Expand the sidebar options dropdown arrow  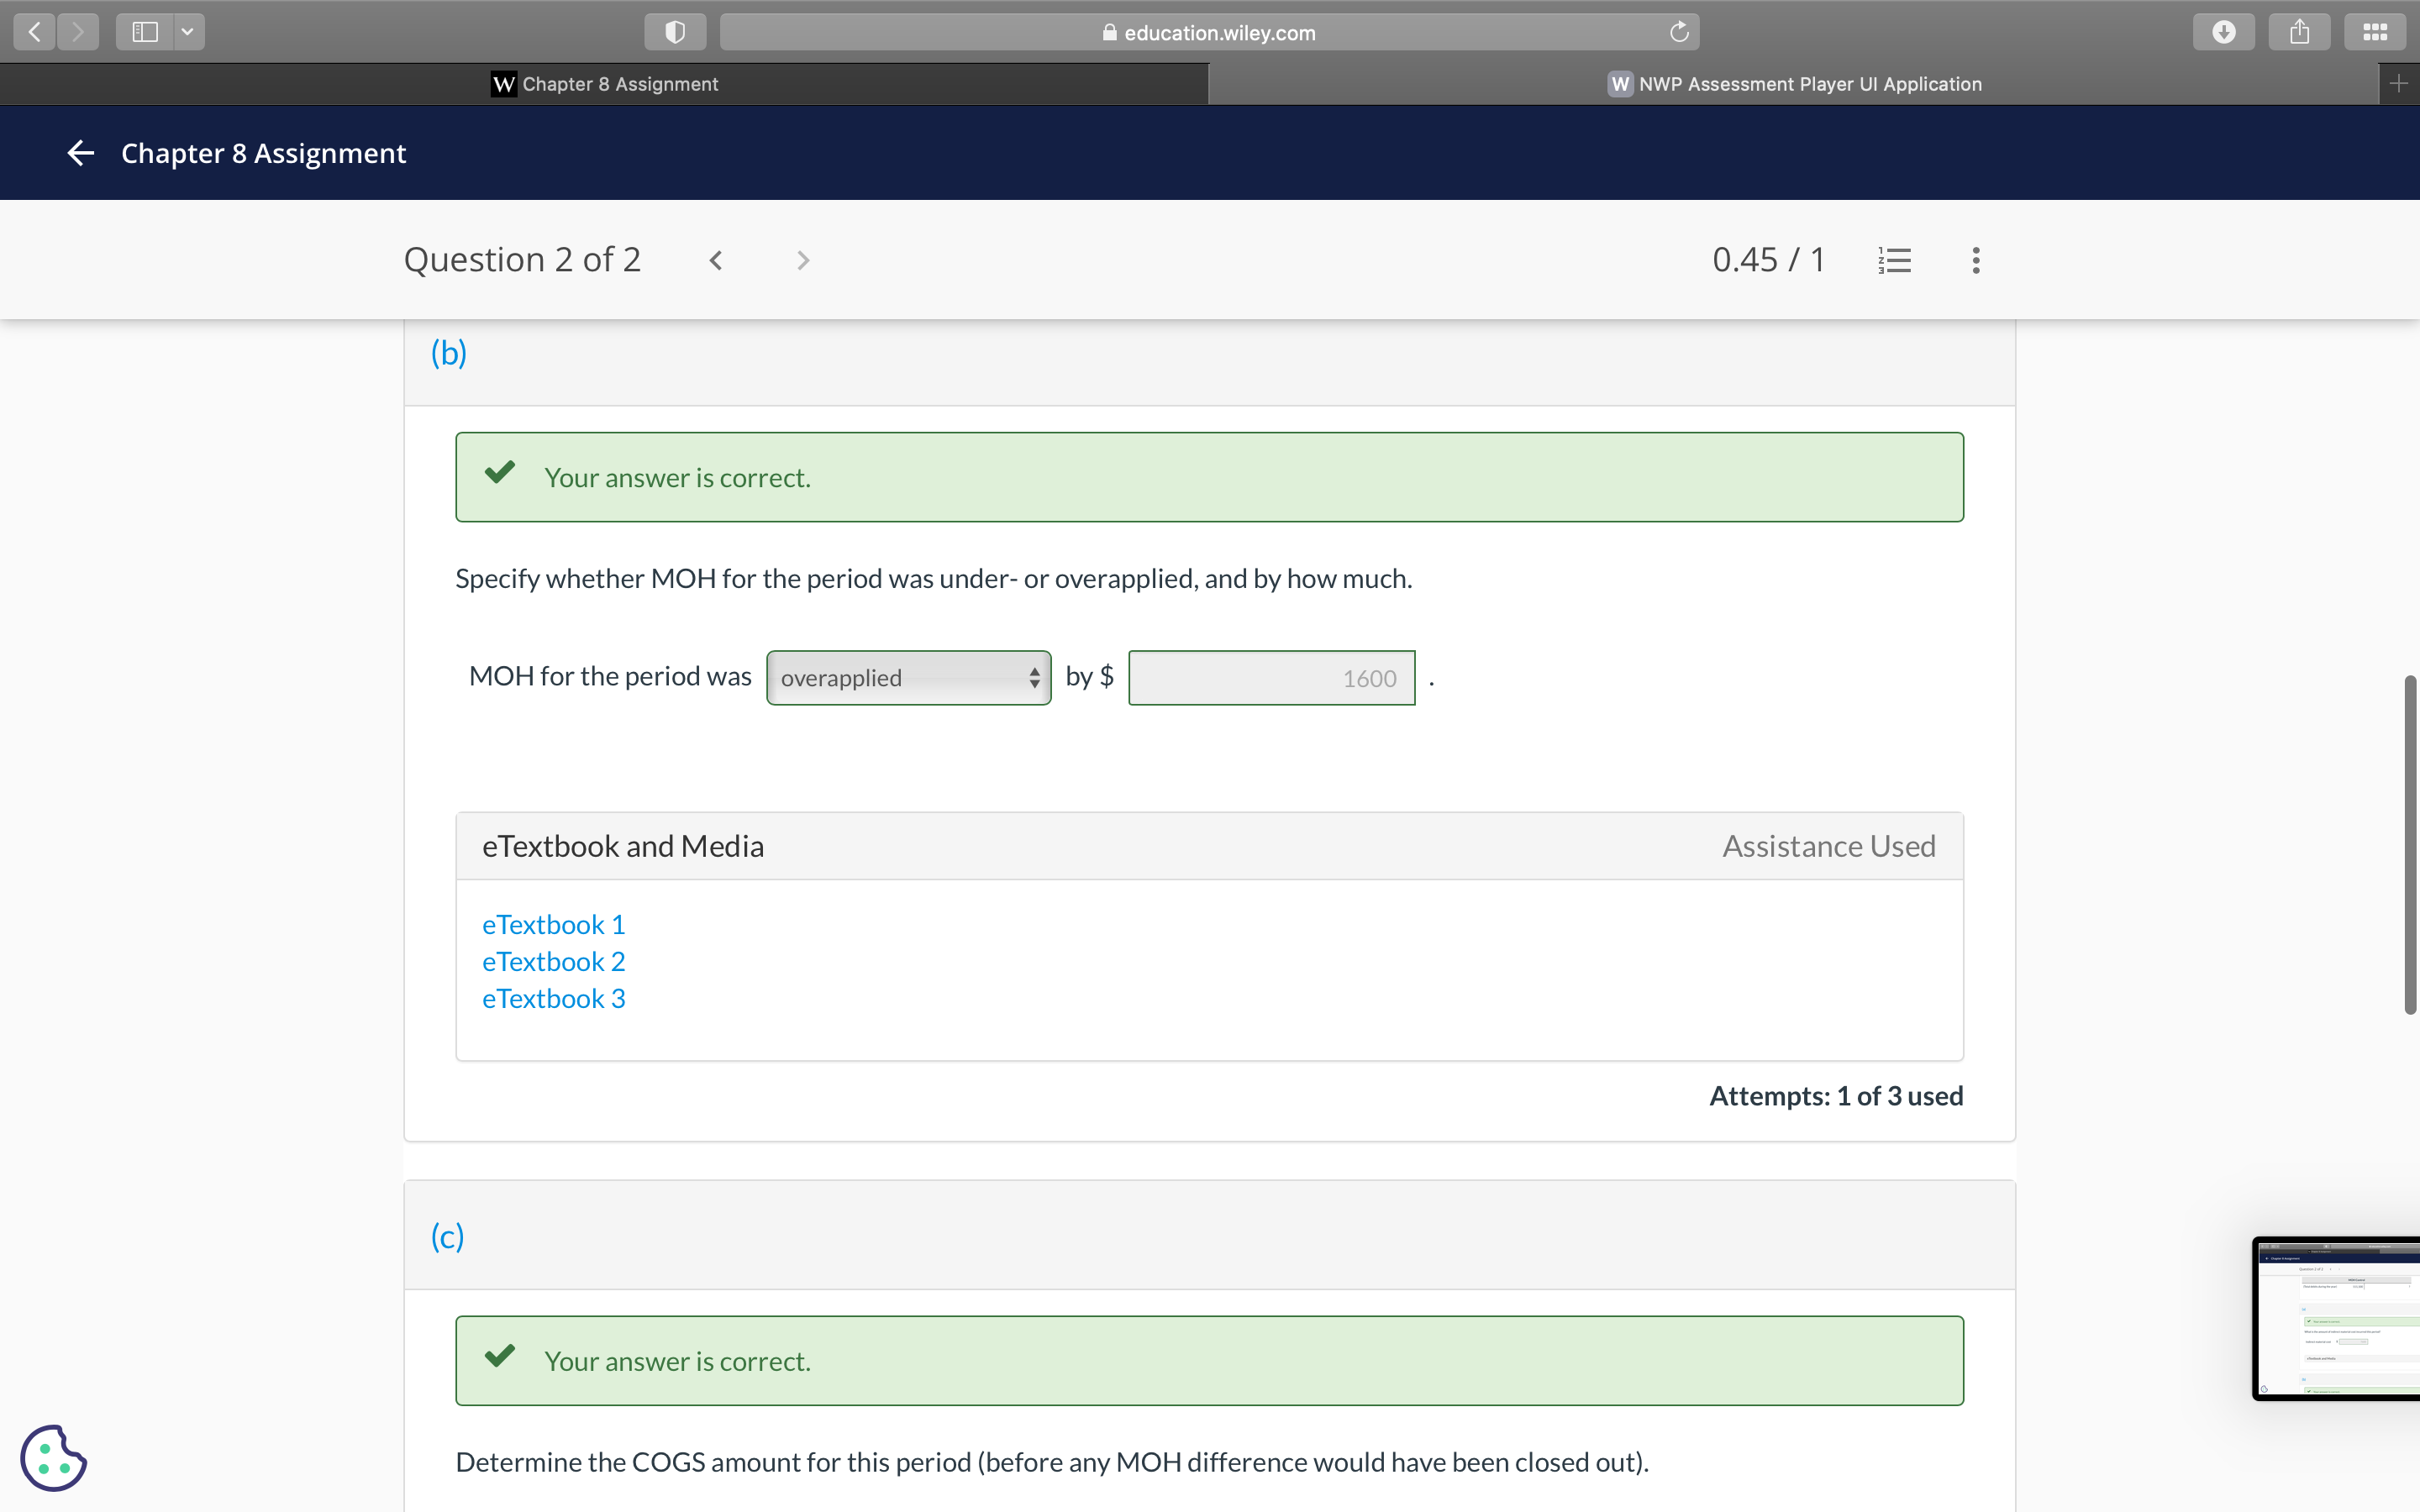[x=187, y=32]
